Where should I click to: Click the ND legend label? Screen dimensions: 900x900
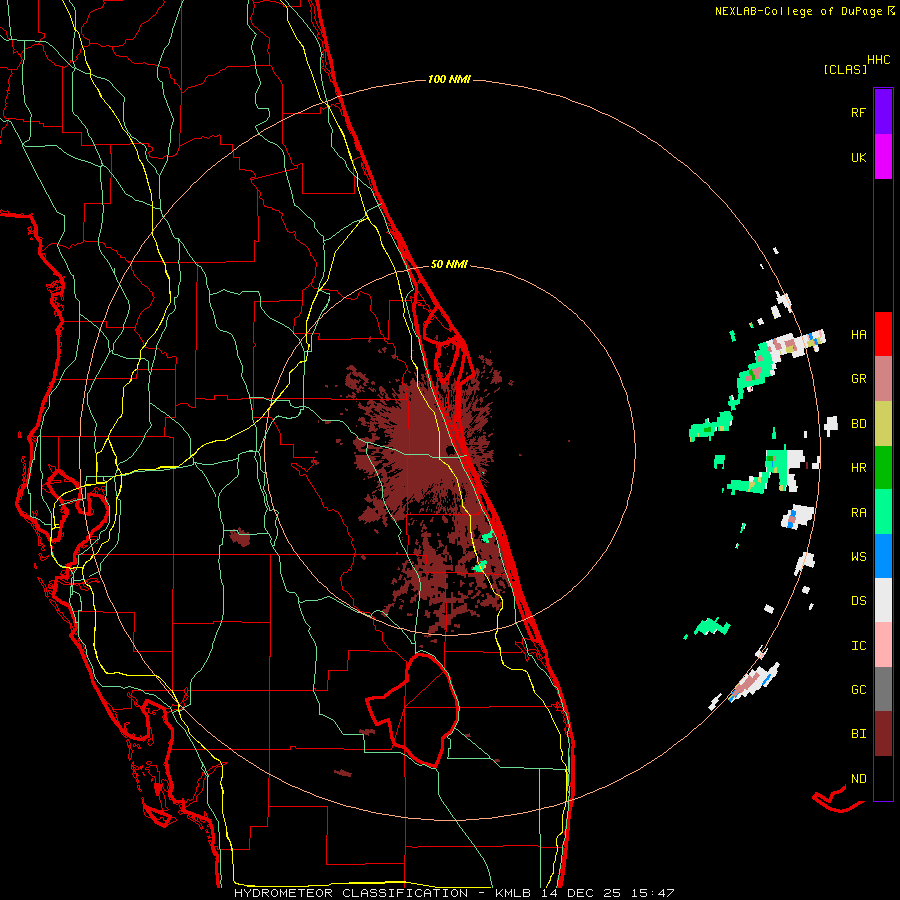click(858, 779)
